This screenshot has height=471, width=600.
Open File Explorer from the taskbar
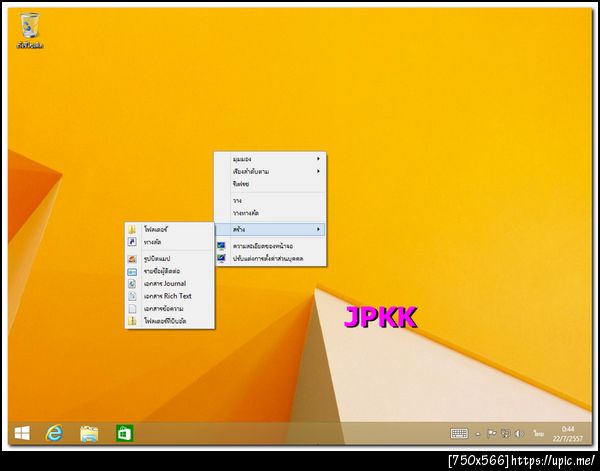click(89, 434)
